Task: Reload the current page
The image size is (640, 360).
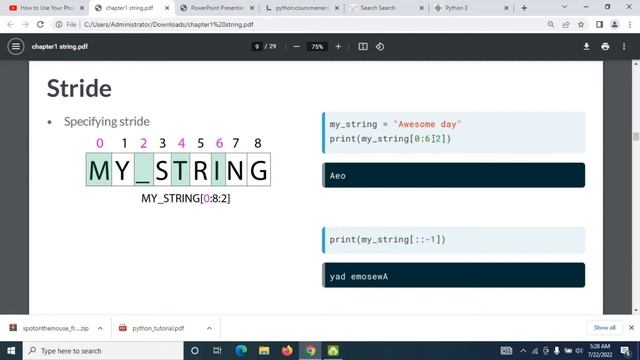Action: coord(40,24)
